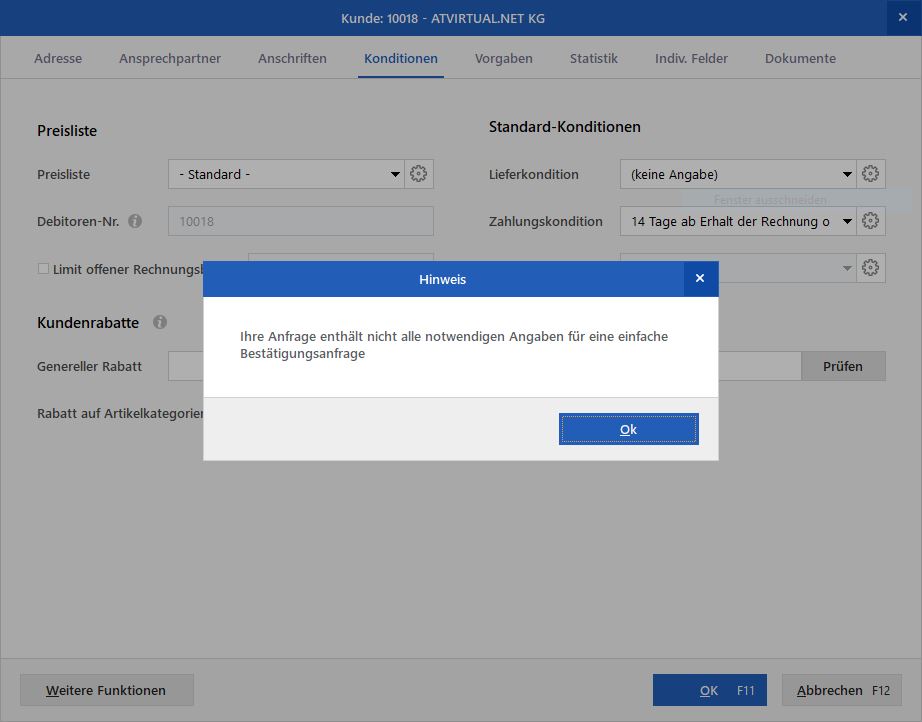922x722 pixels.
Task: Switch to the Anschriften tab
Action: click(292, 58)
